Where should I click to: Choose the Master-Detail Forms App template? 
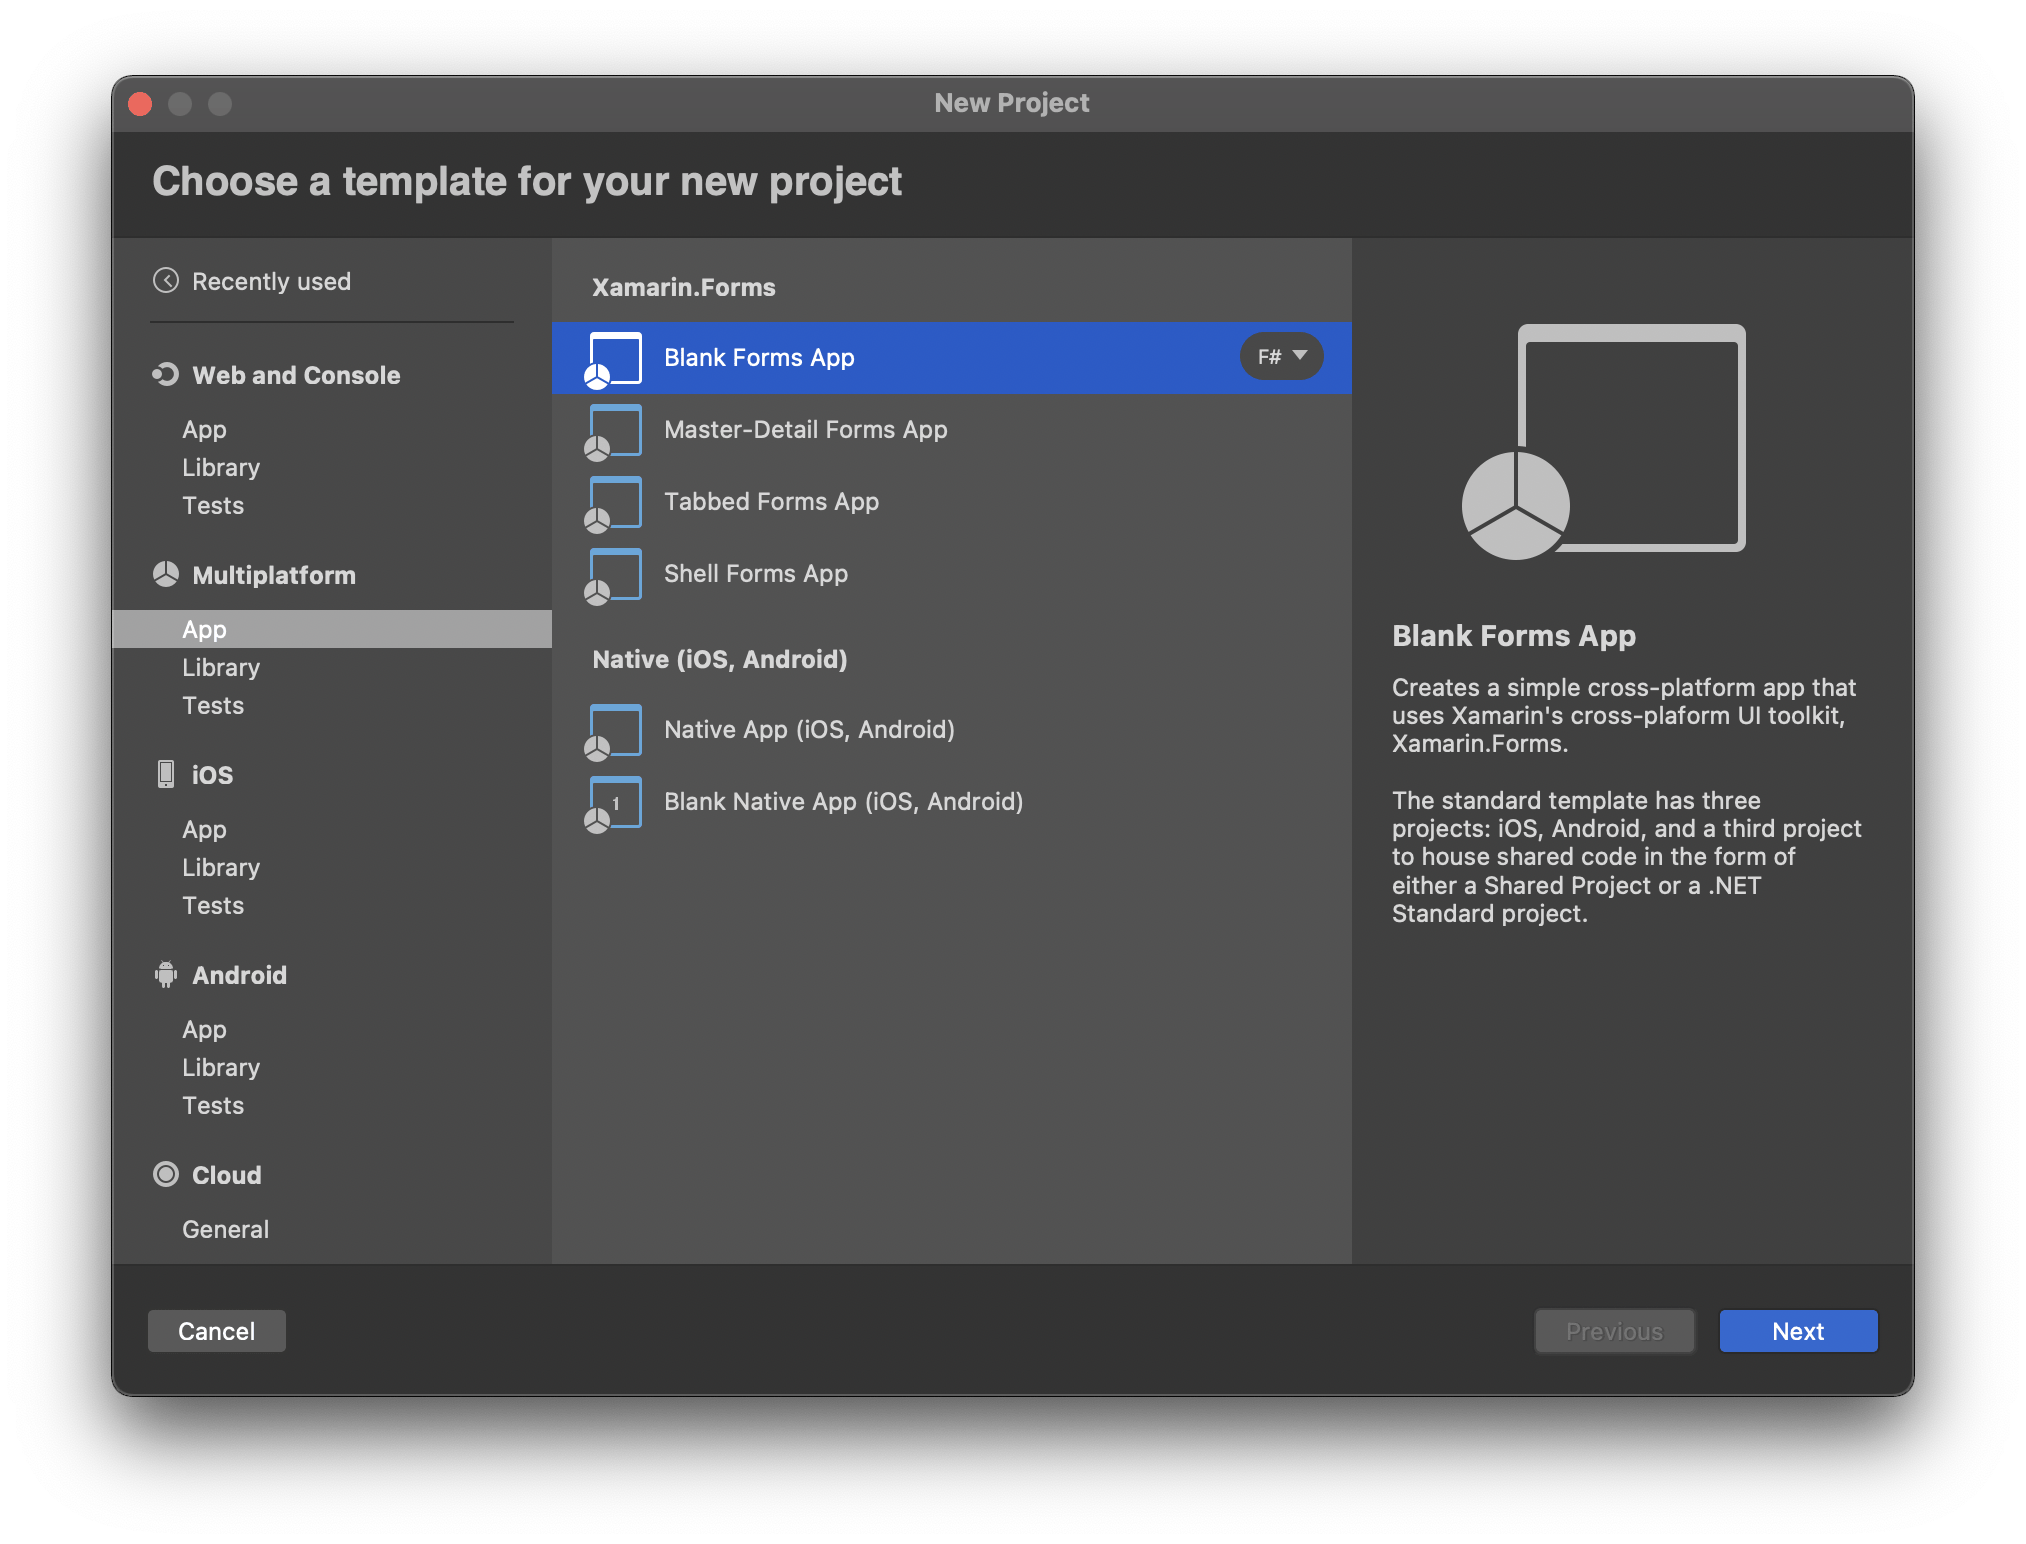[952, 430]
